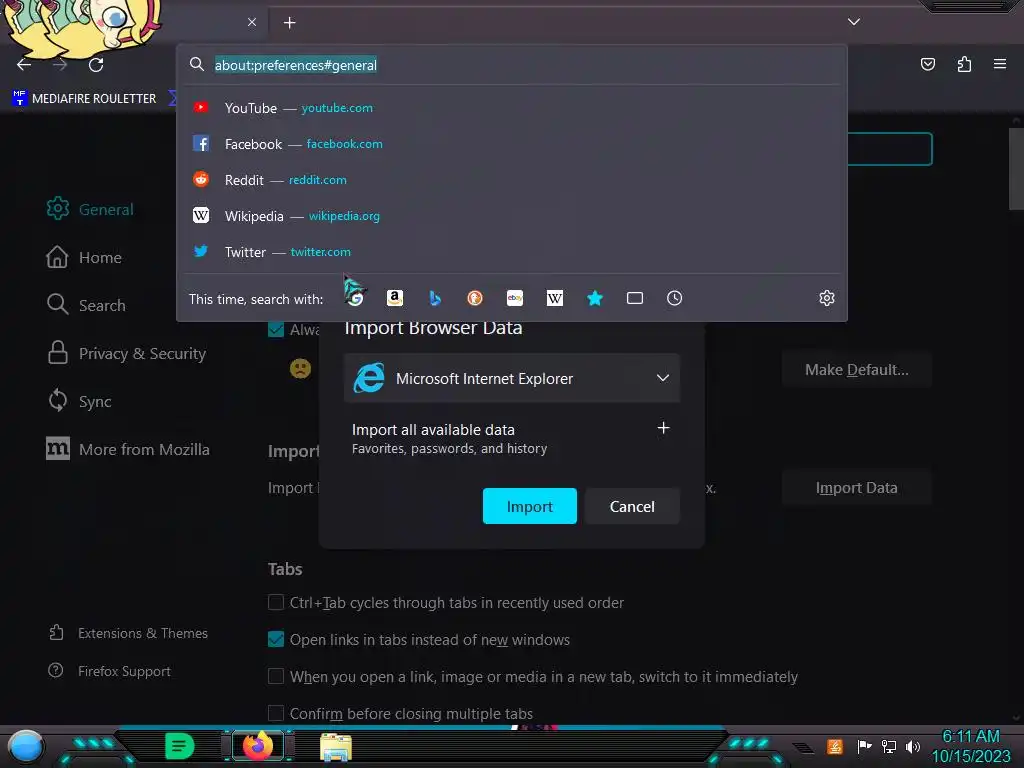Open the Home settings category
Image resolution: width=1024 pixels, height=768 pixels.
(x=84, y=257)
